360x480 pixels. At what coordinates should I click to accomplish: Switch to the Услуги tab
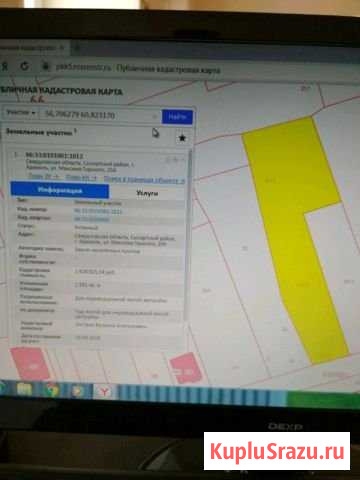[147, 193]
